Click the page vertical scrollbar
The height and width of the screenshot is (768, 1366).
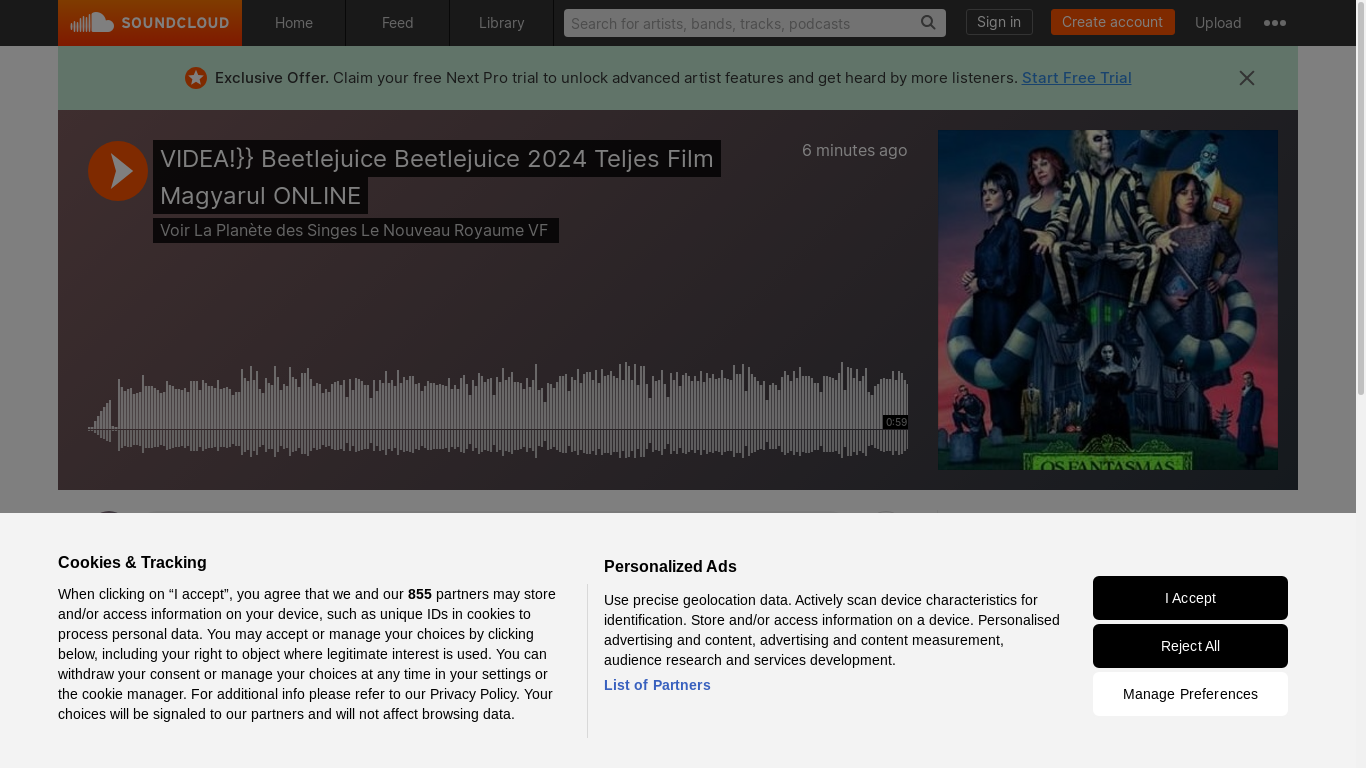[x=1360, y=200]
